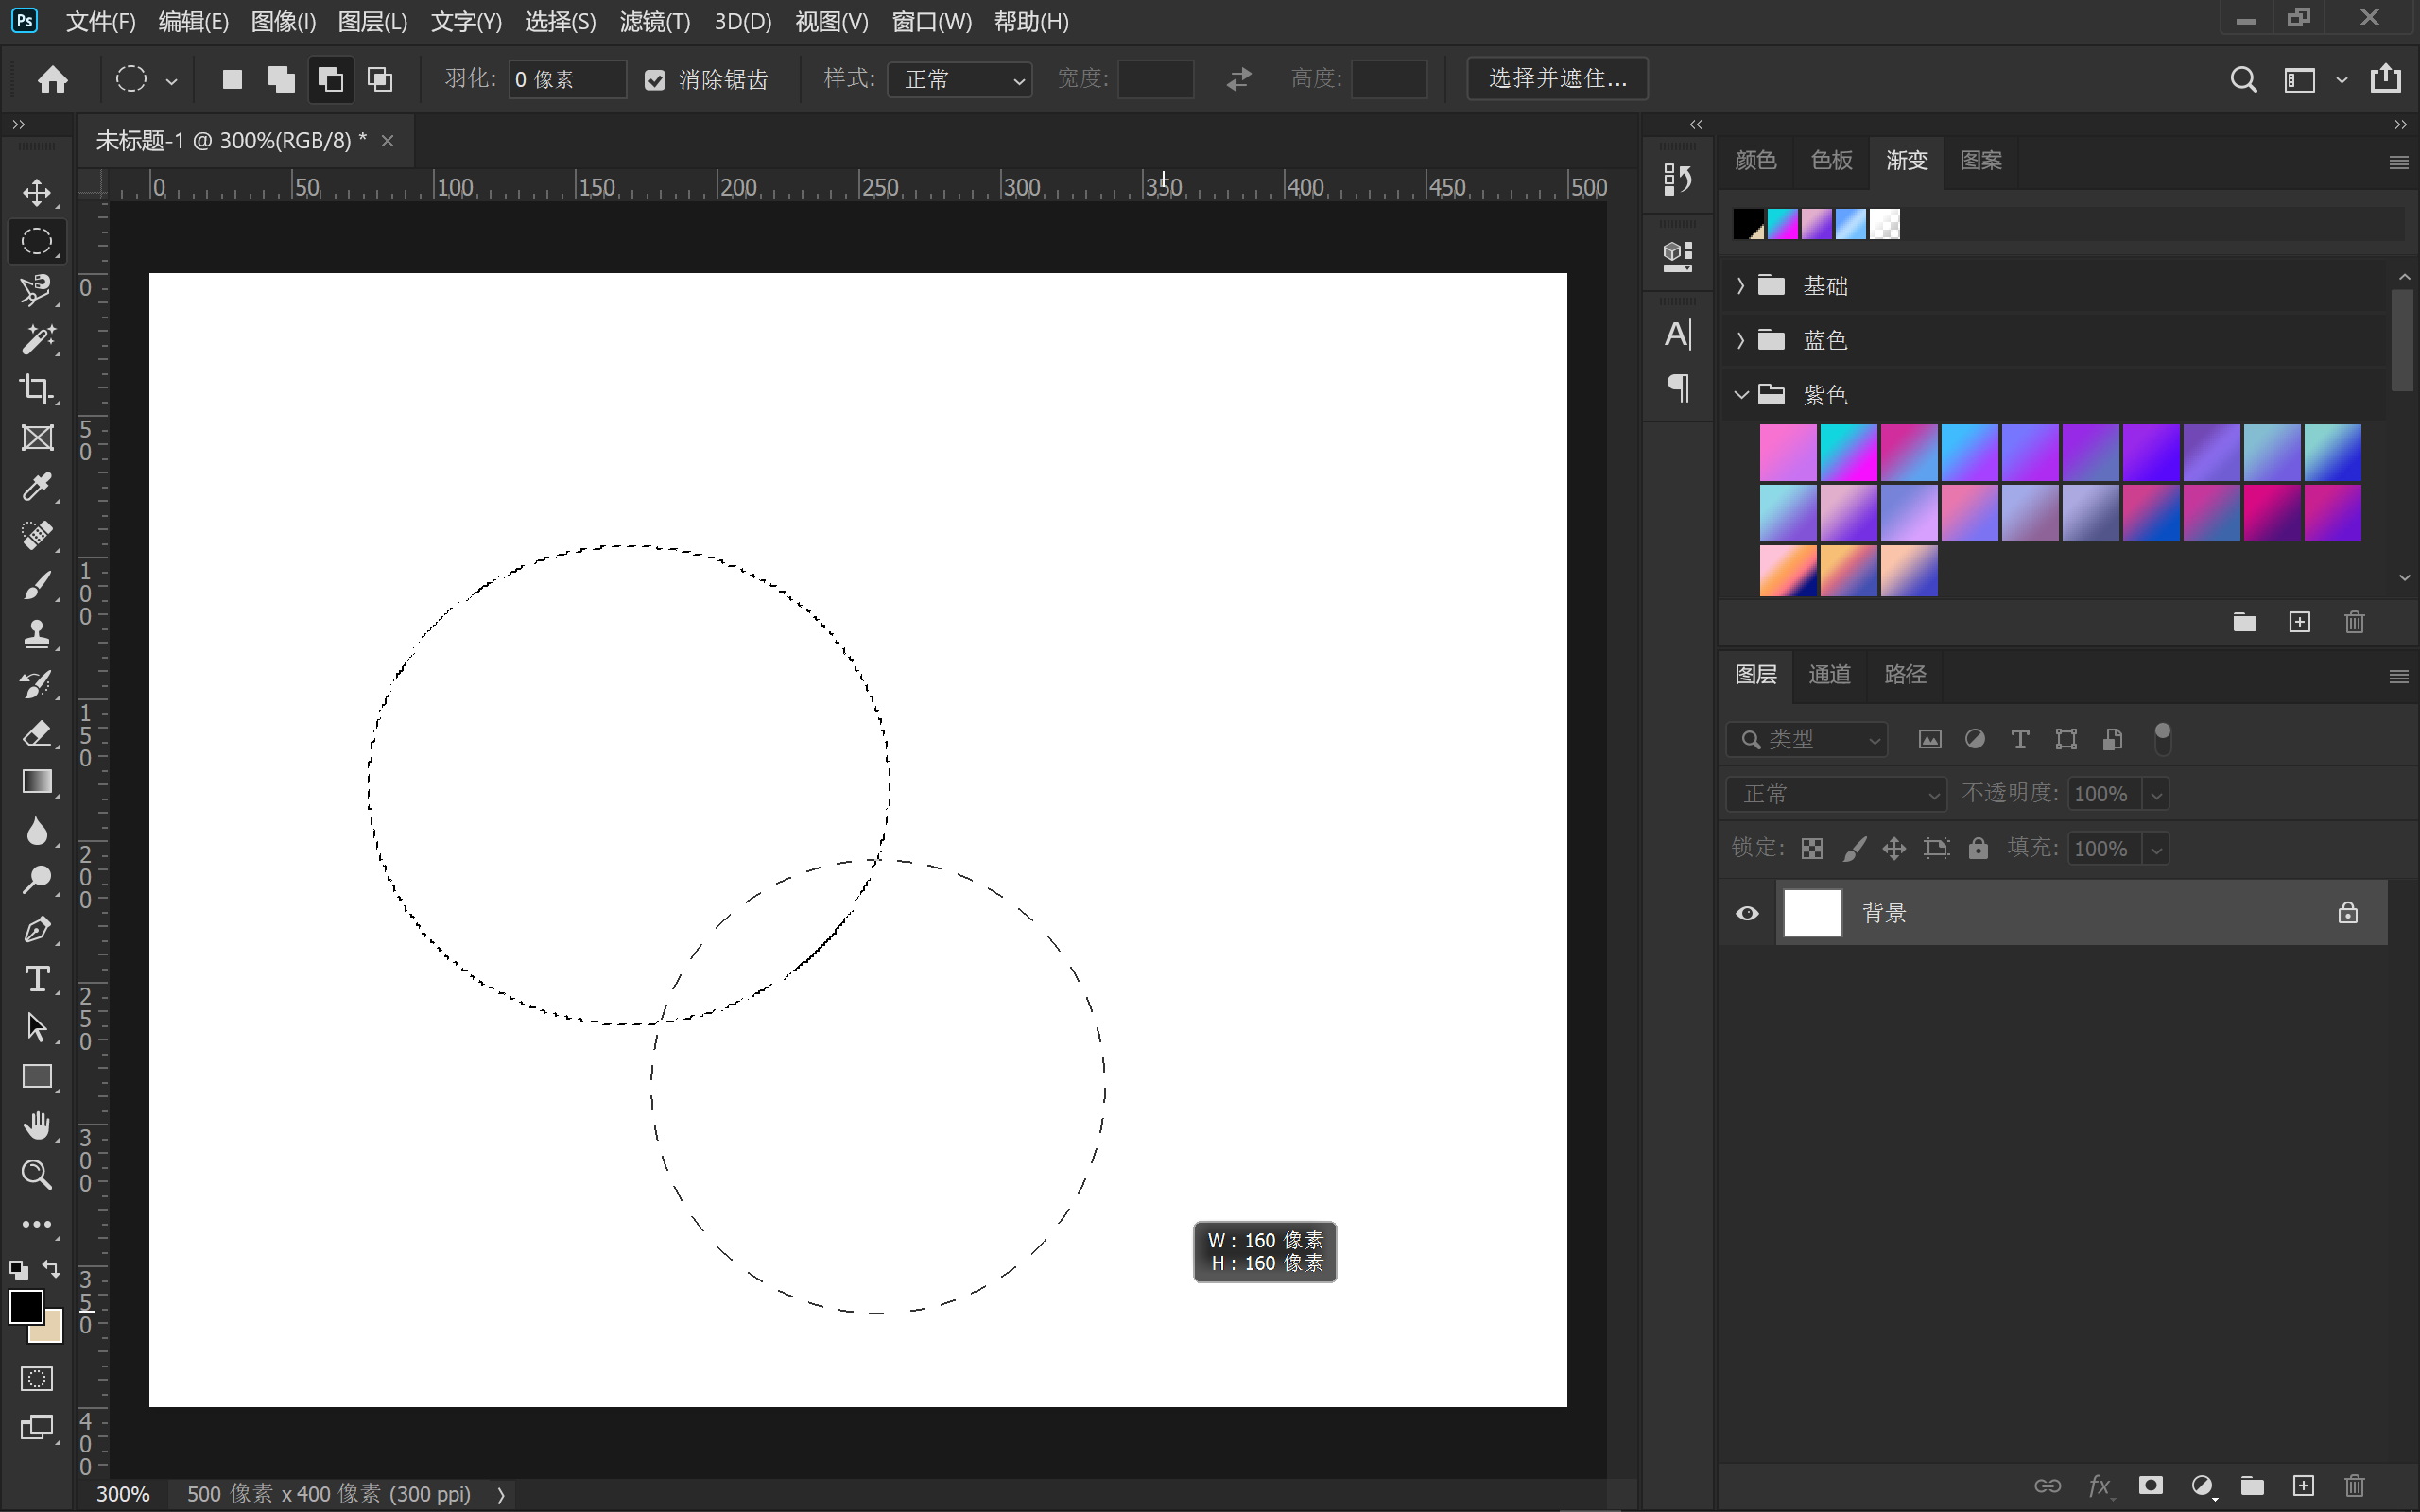Switch to the 路径 tab
The height and width of the screenshot is (1512, 2420).
tap(1905, 675)
